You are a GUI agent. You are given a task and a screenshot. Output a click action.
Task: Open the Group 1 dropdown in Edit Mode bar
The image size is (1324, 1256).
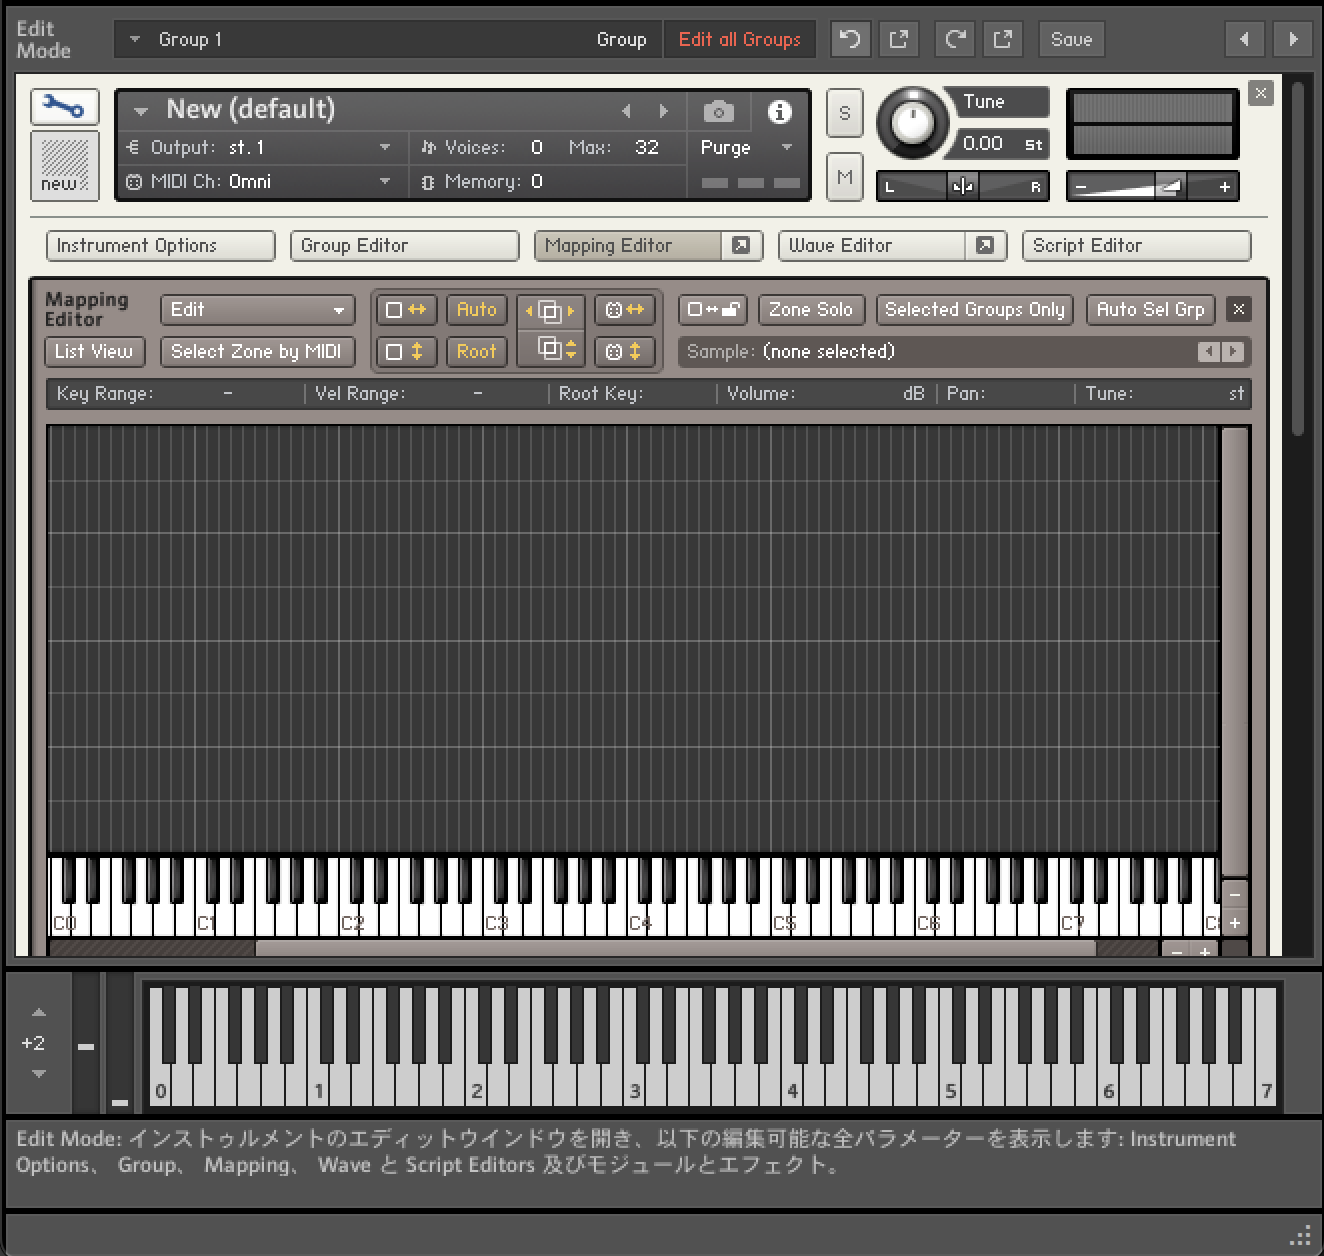pos(134,40)
